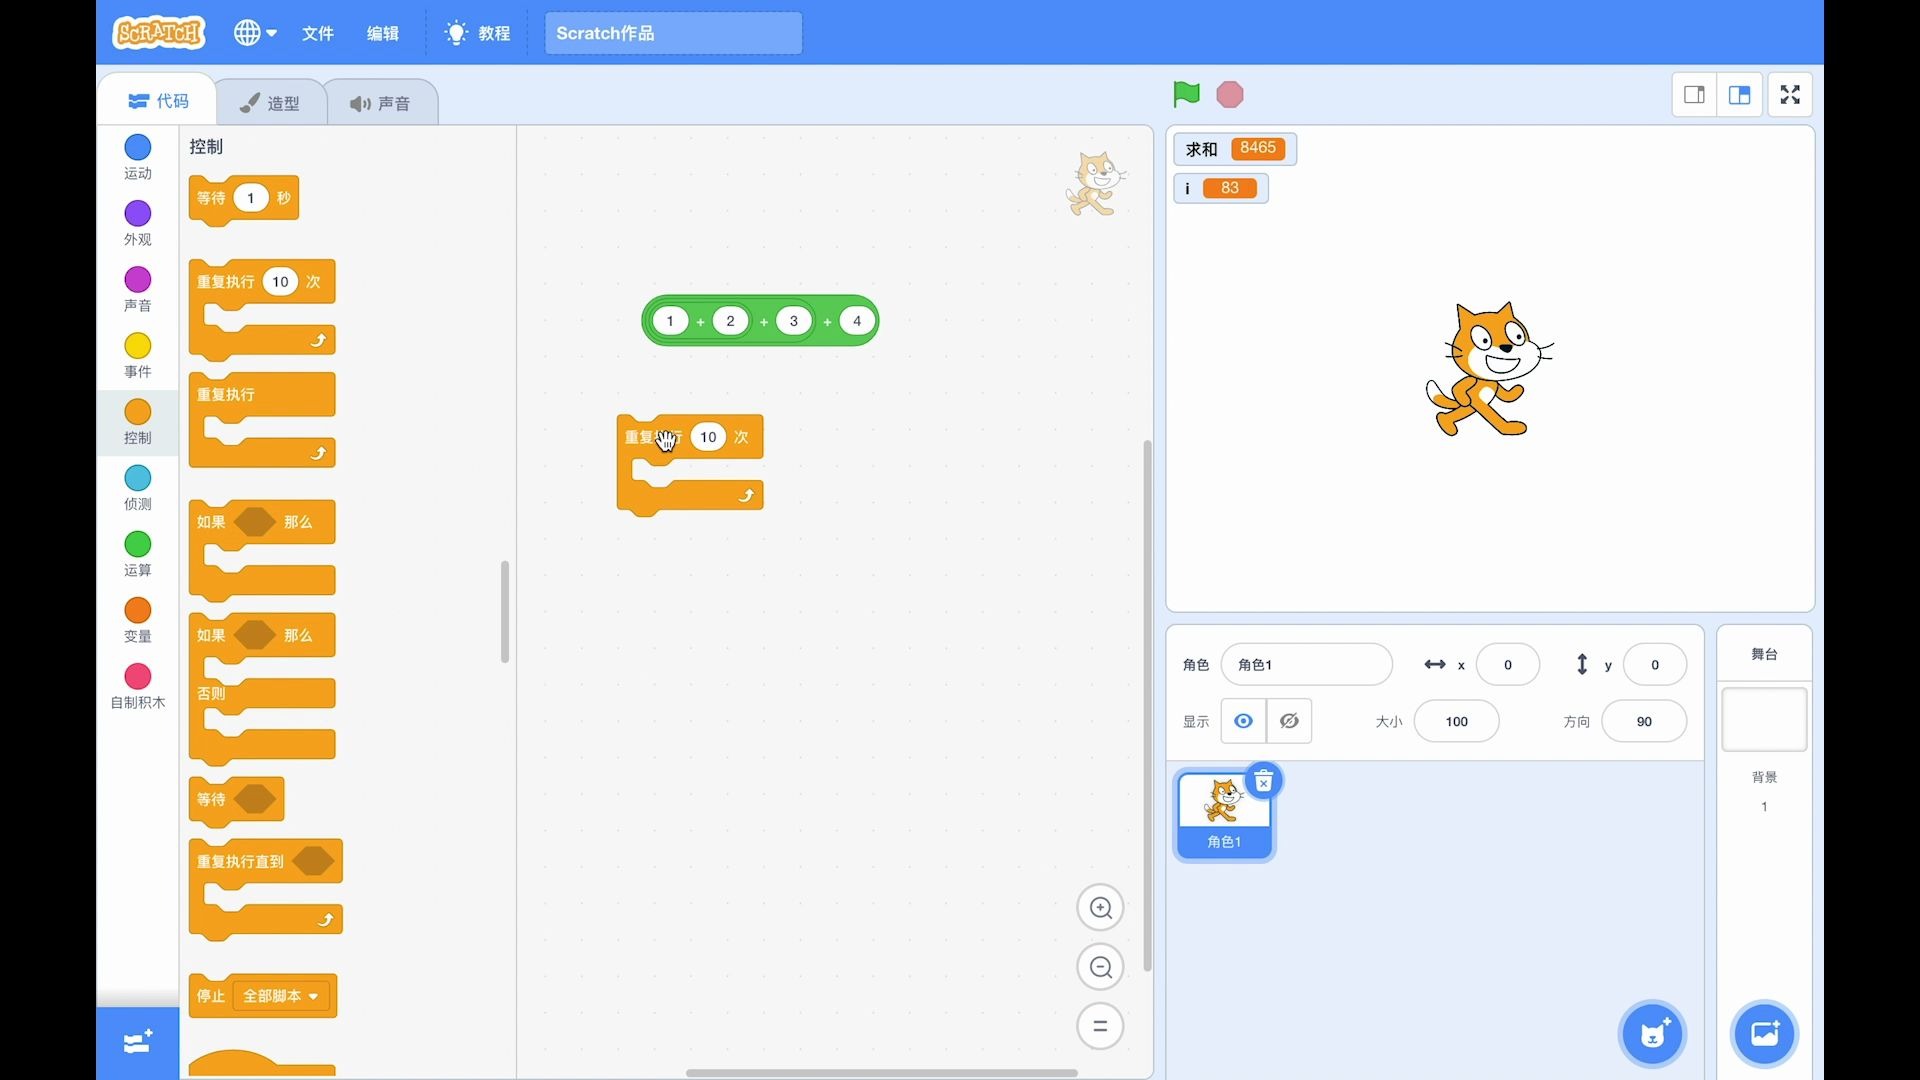Image resolution: width=1920 pixels, height=1080 pixels.
Task: Reset workspace zoom with equals button
Action: [1100, 1026]
